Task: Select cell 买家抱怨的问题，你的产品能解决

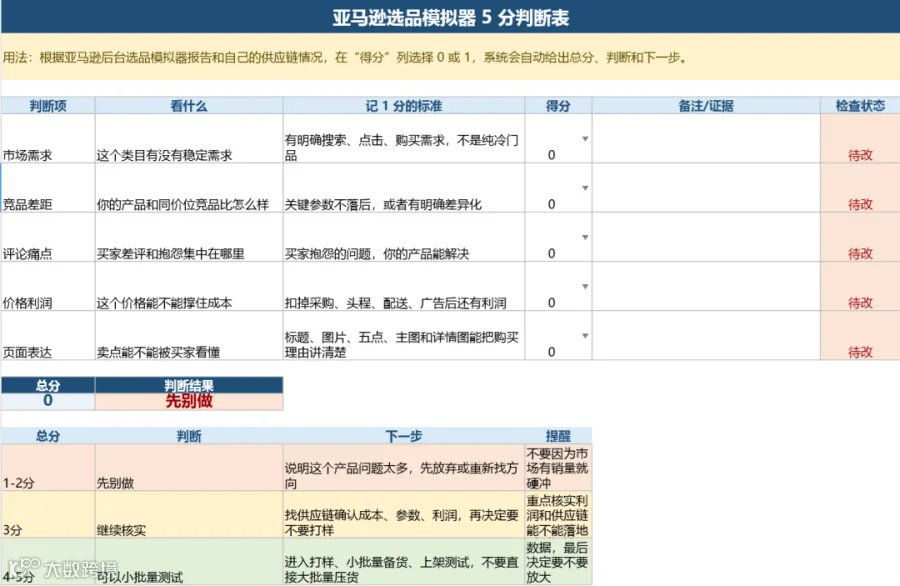Action: pyautogui.click(x=404, y=238)
